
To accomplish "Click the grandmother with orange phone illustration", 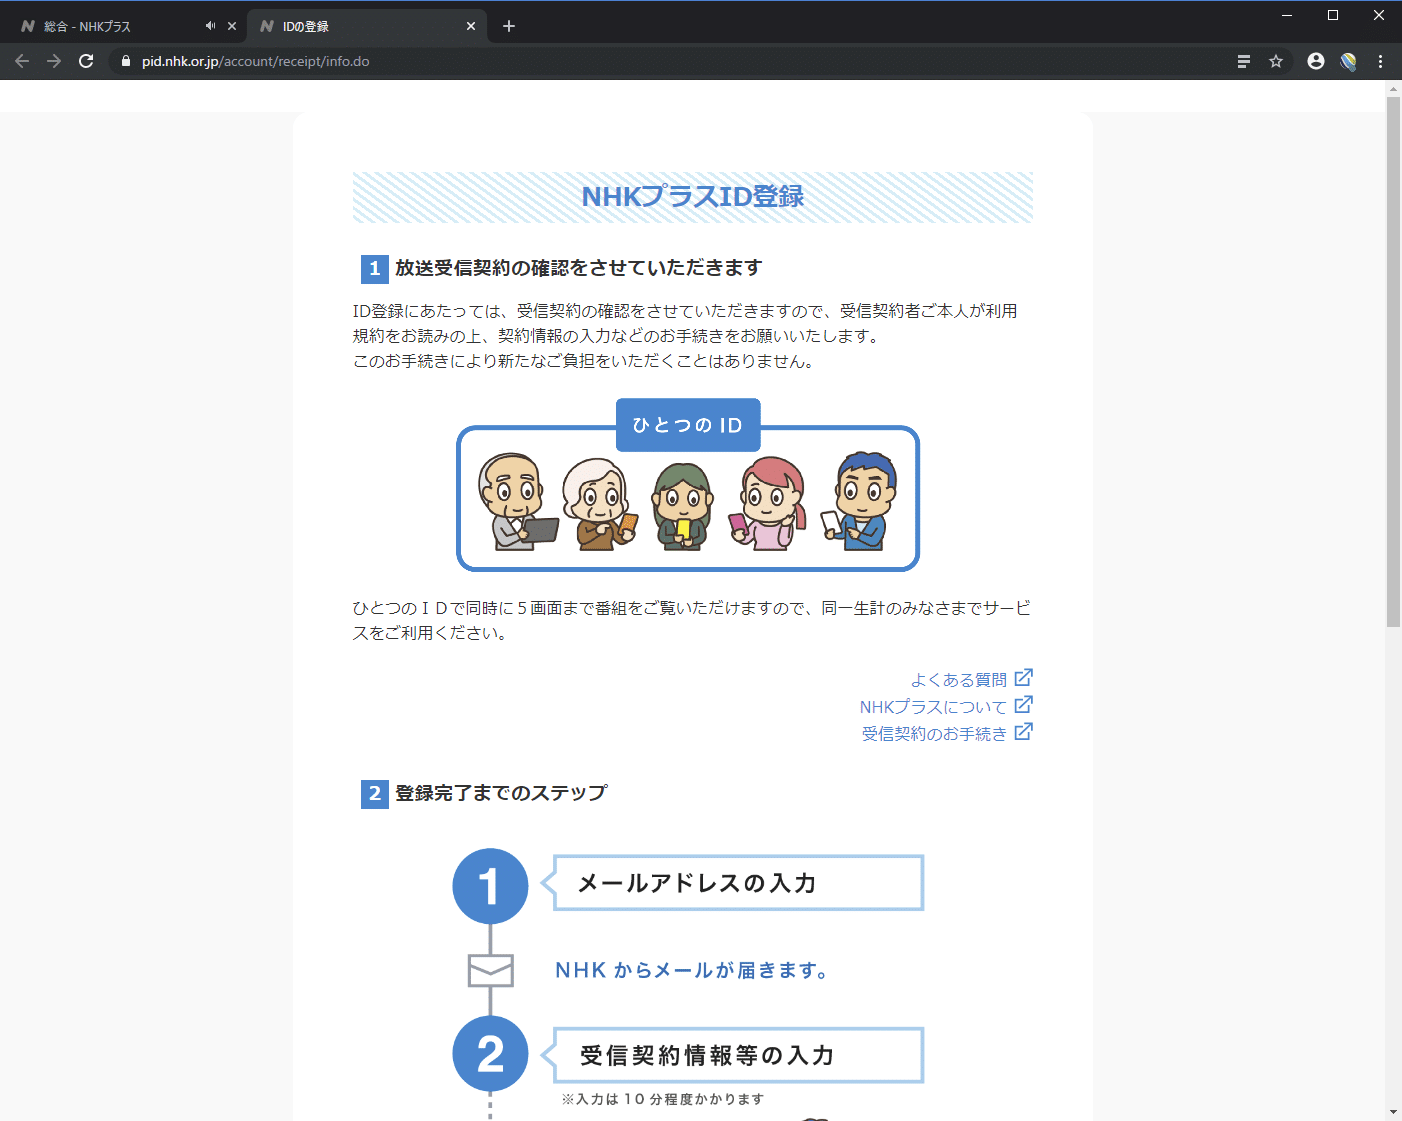I will (x=598, y=504).
